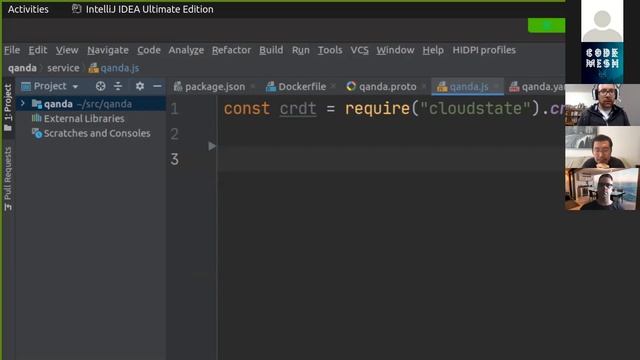Click the require call in code
This screenshot has height=360, width=640.
tap(377, 109)
